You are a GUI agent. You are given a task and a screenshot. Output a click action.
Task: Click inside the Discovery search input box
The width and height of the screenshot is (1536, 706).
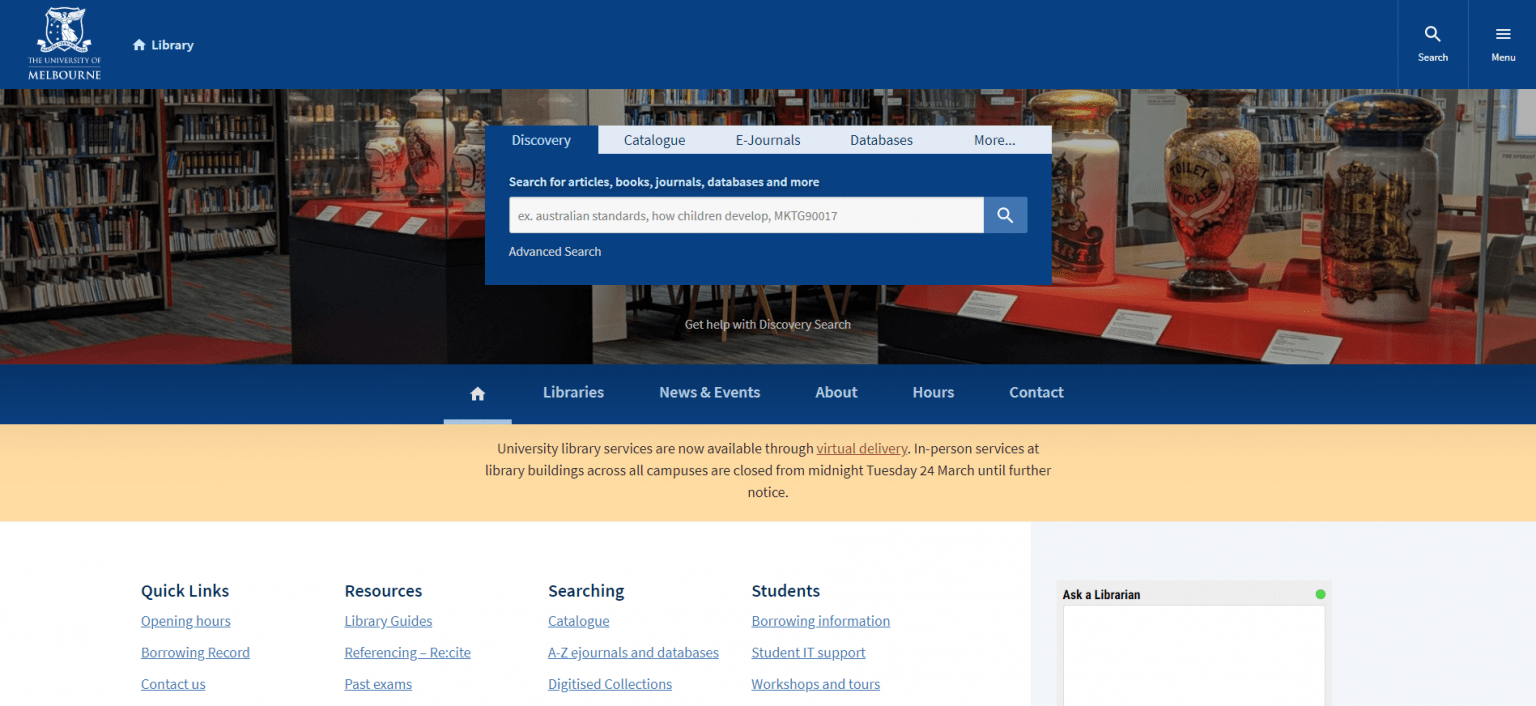(745, 214)
